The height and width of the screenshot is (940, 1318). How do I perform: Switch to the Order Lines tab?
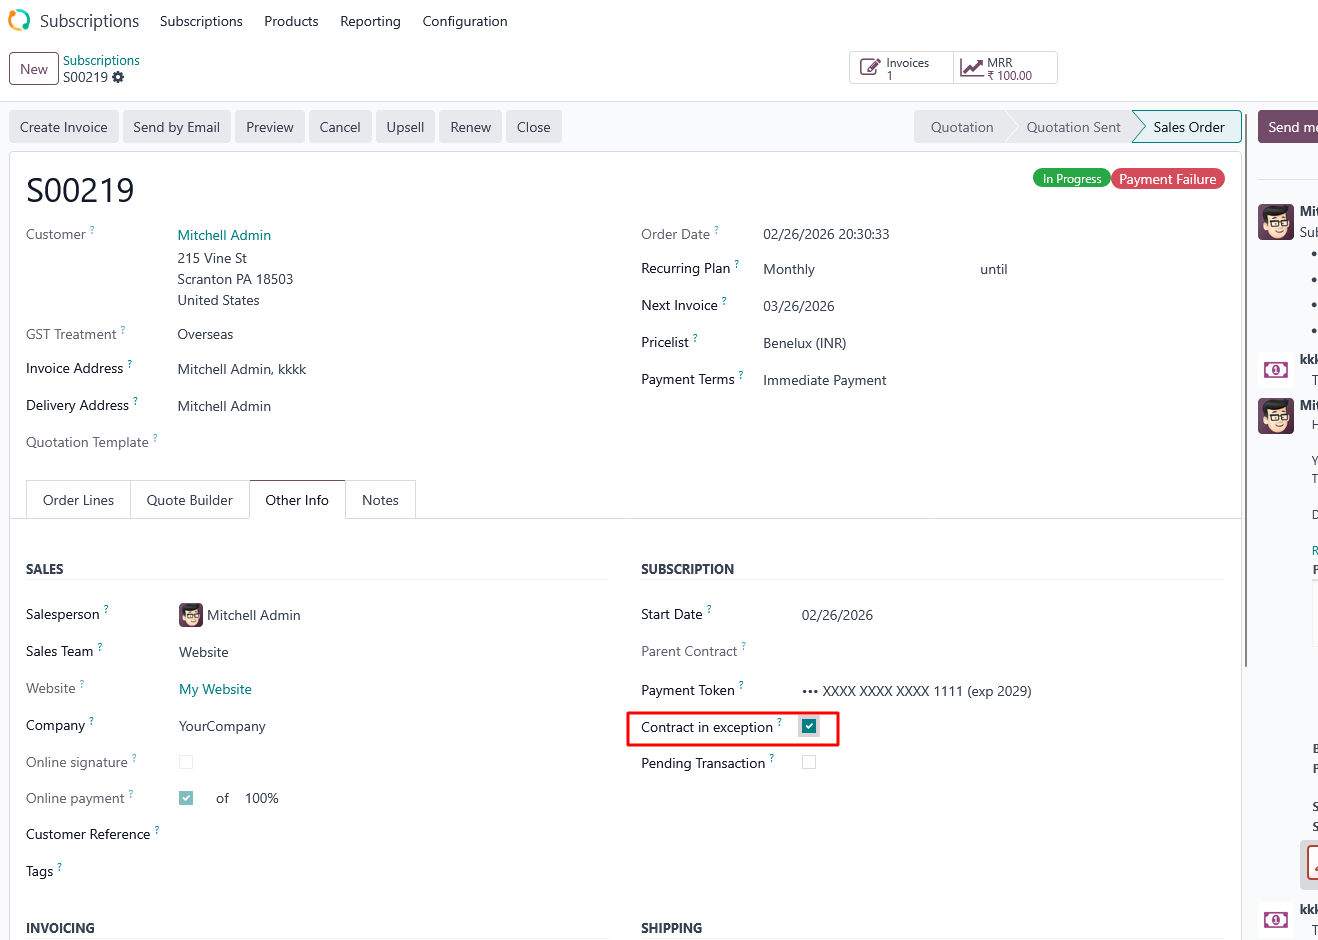tap(78, 500)
